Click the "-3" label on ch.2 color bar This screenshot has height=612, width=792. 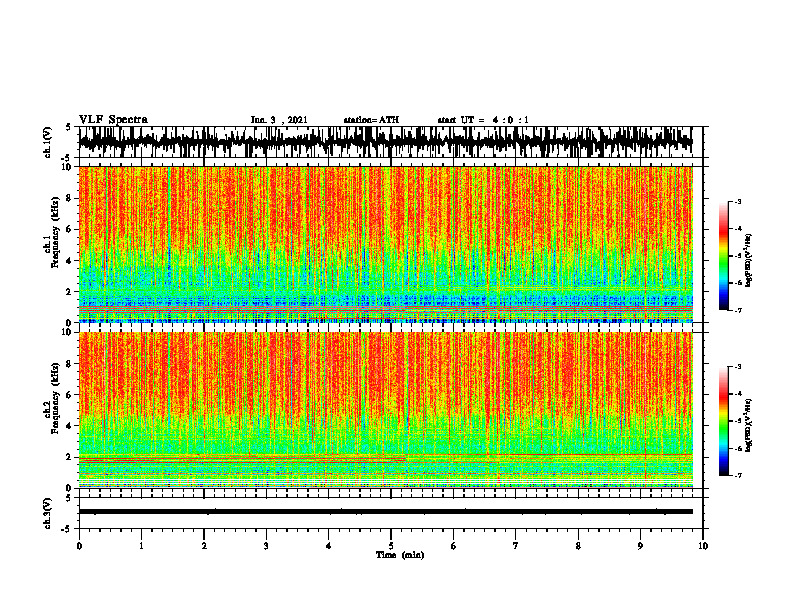click(738, 367)
